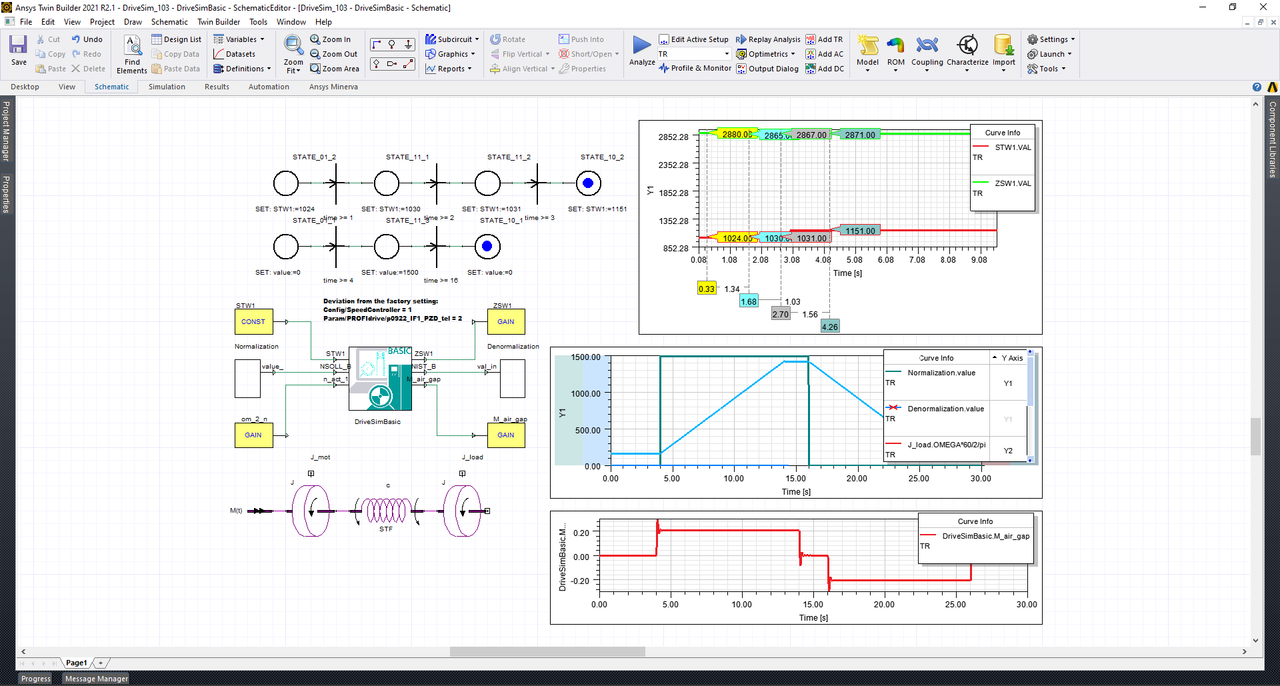
Task: Open the Import tool
Action: click(1004, 52)
